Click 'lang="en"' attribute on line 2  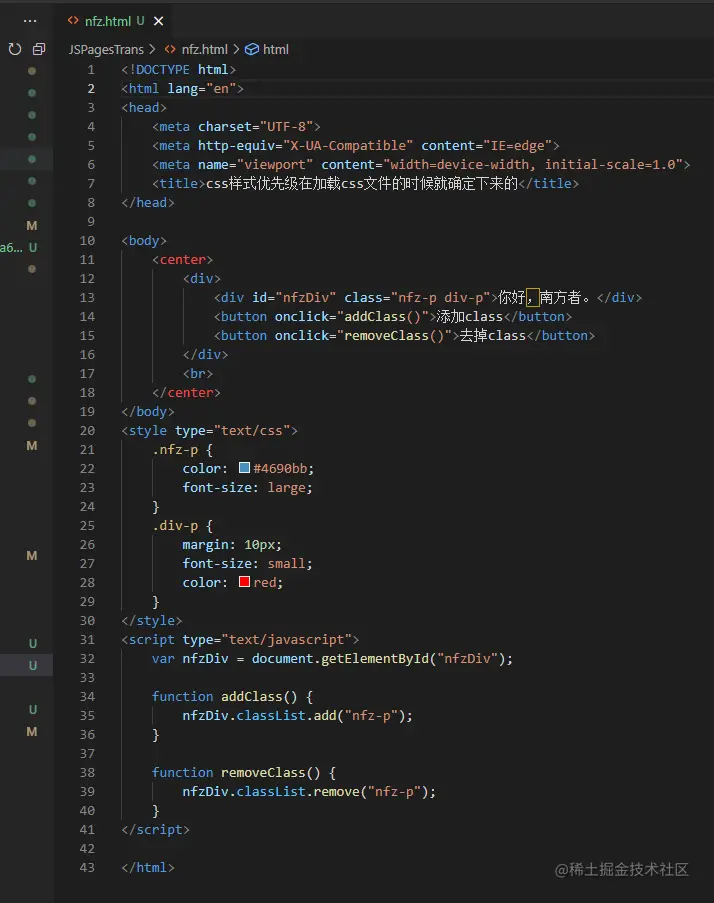pyautogui.click(x=202, y=89)
